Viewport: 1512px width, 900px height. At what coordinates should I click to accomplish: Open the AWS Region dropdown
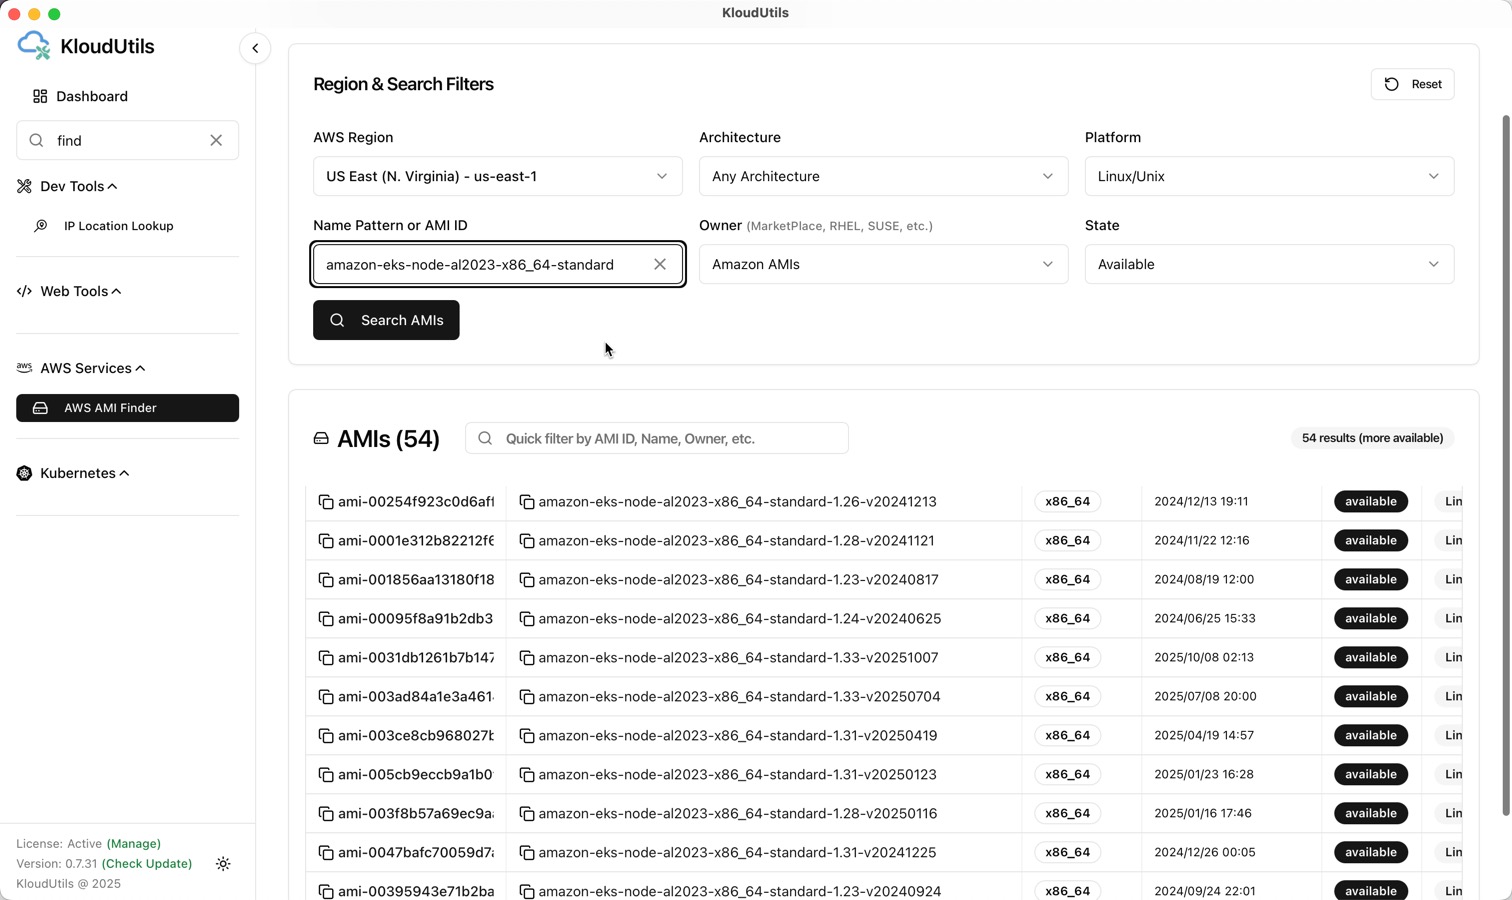497,177
